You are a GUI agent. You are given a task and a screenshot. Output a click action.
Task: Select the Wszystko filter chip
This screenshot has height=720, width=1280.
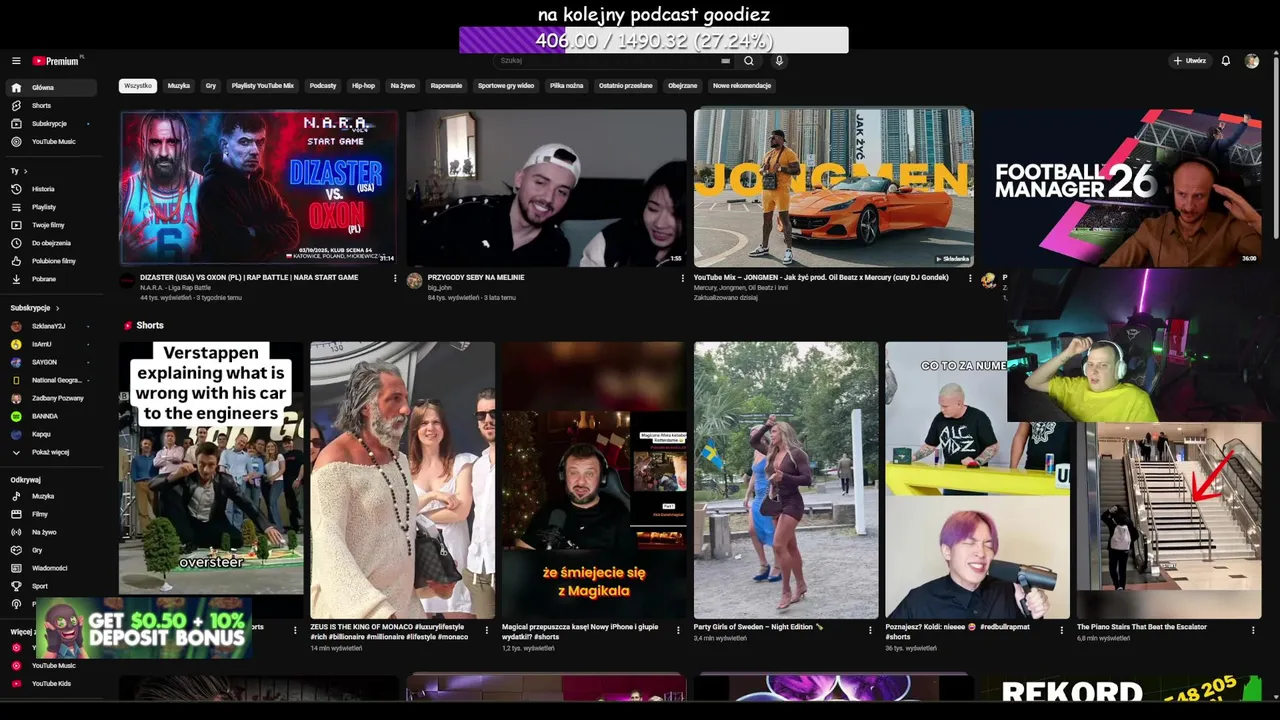tap(138, 86)
